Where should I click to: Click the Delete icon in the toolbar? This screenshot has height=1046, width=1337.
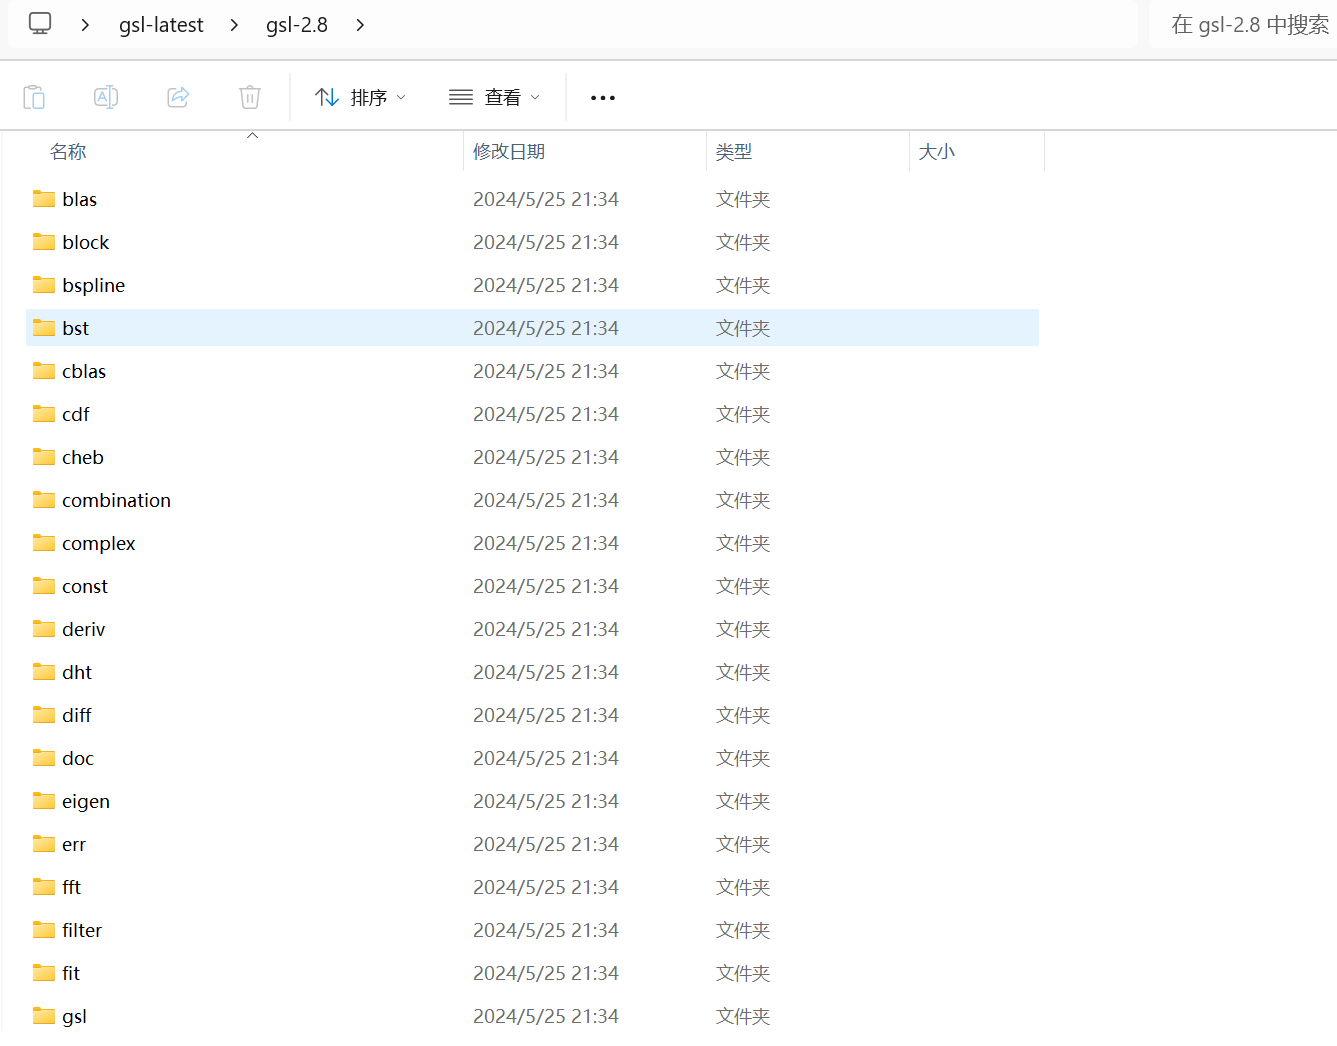(250, 97)
